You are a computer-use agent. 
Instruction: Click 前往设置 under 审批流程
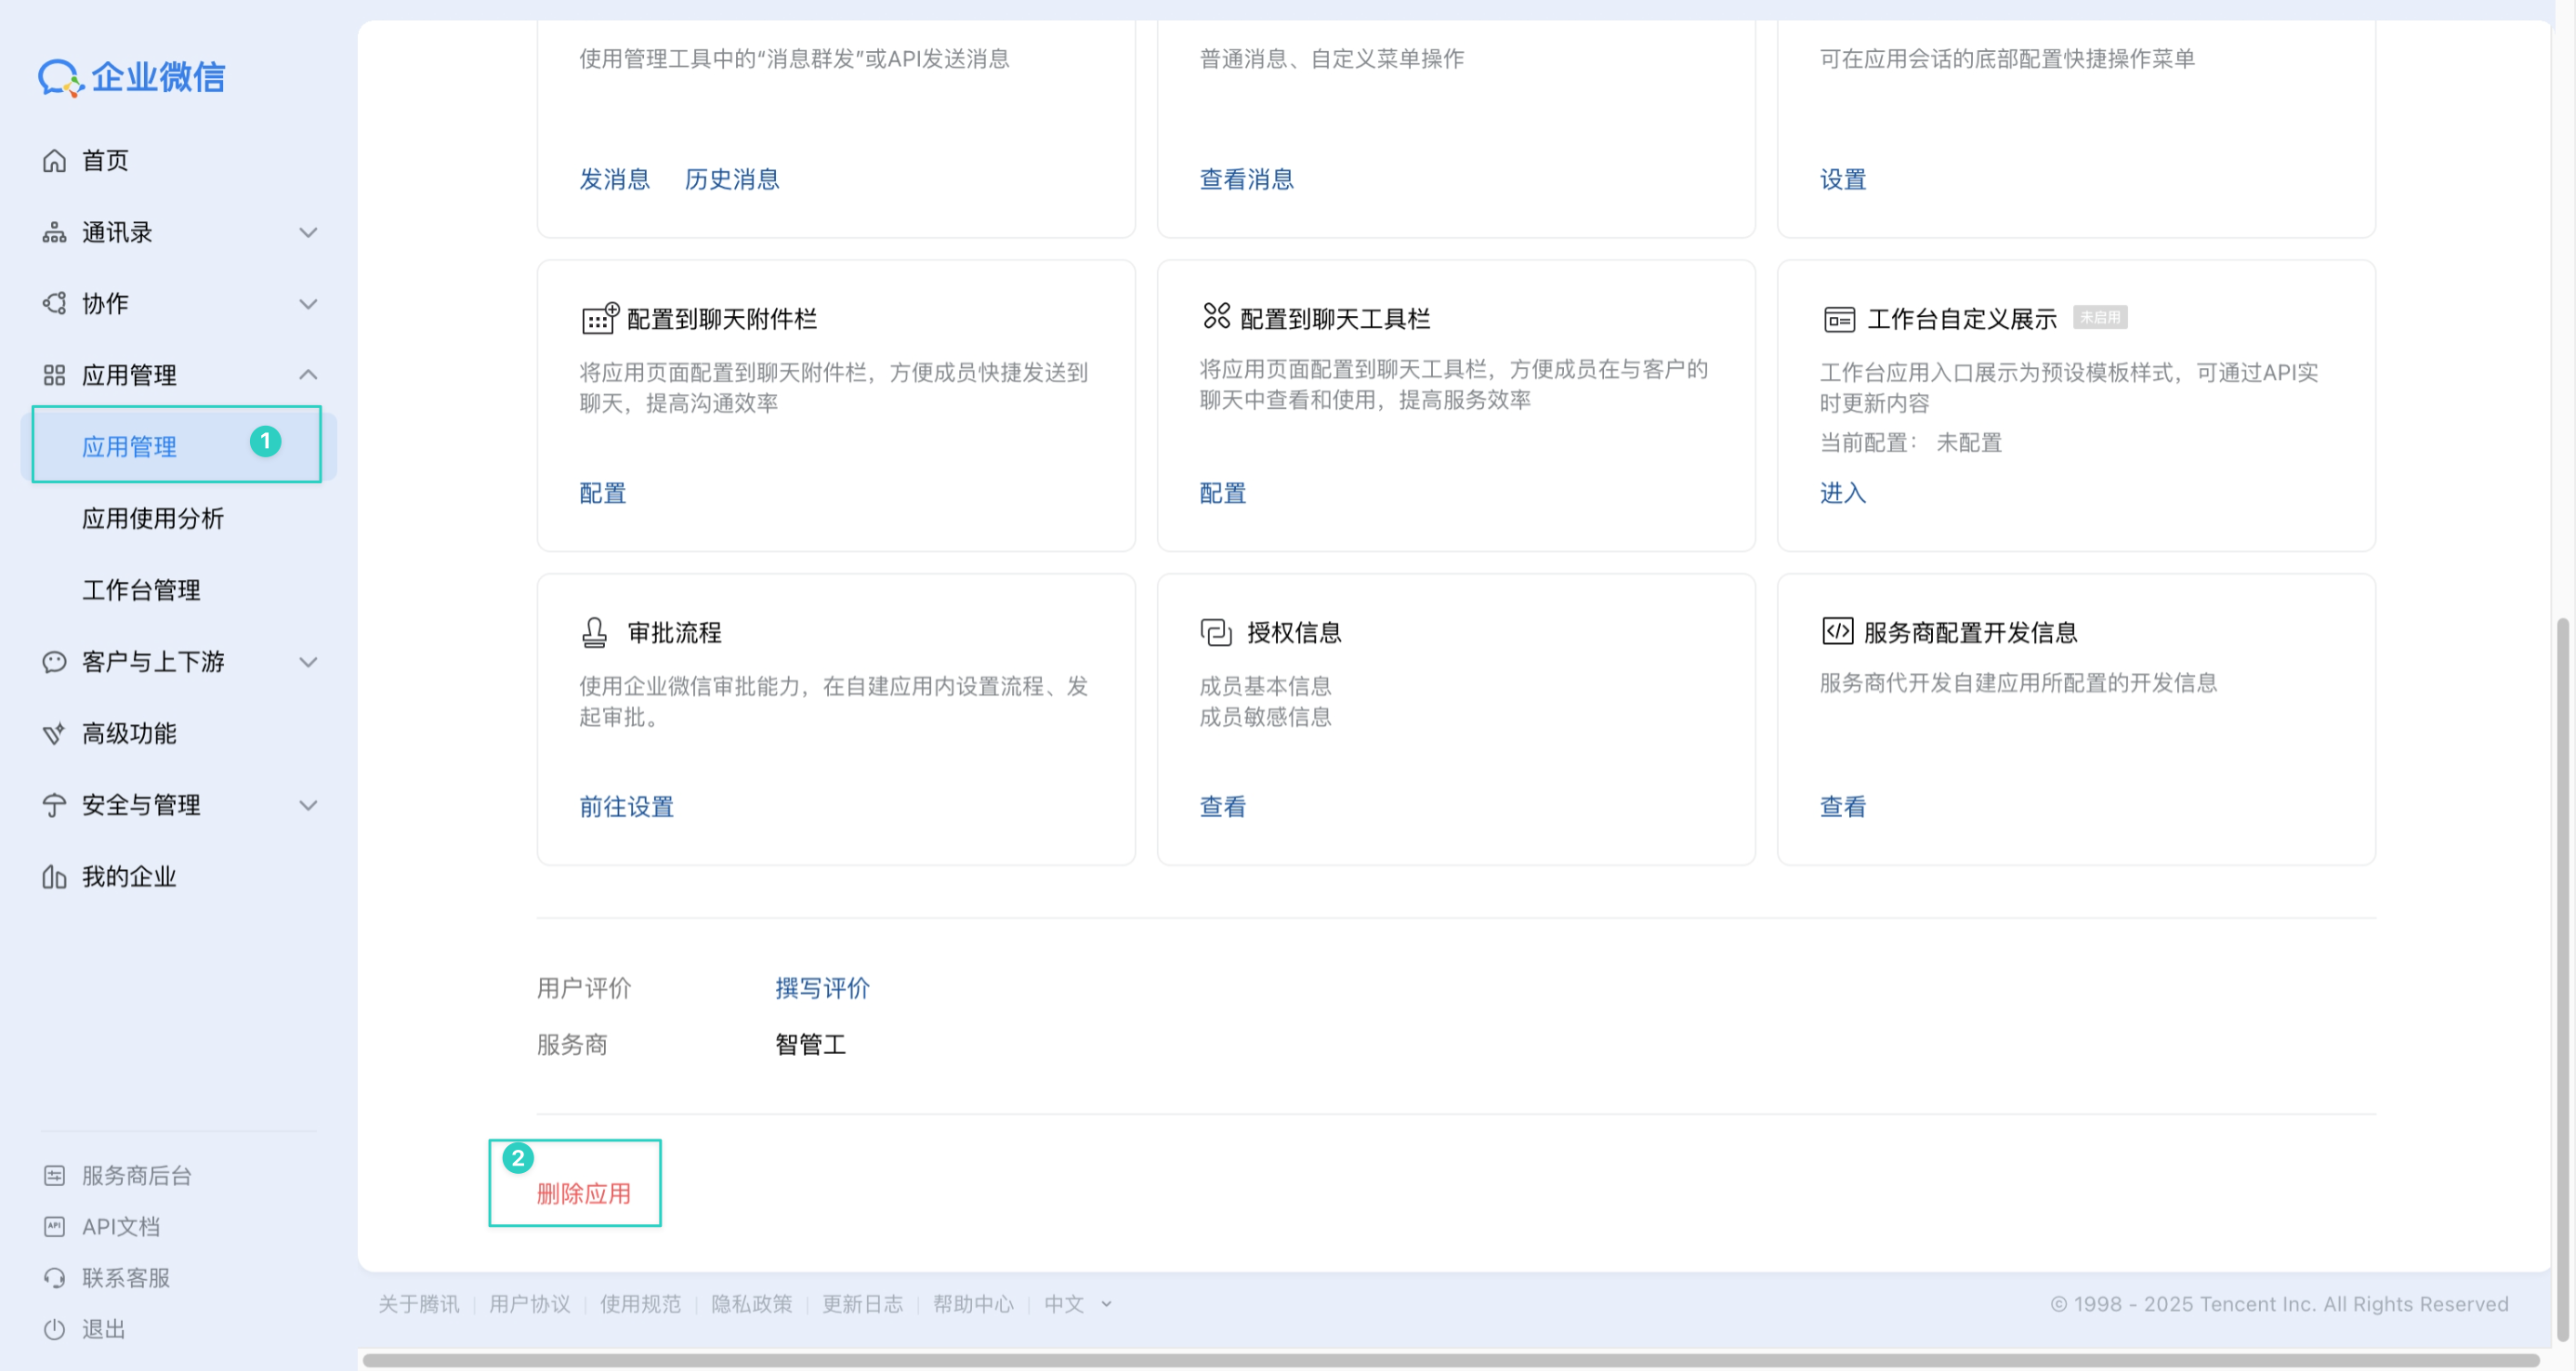pyautogui.click(x=626, y=806)
